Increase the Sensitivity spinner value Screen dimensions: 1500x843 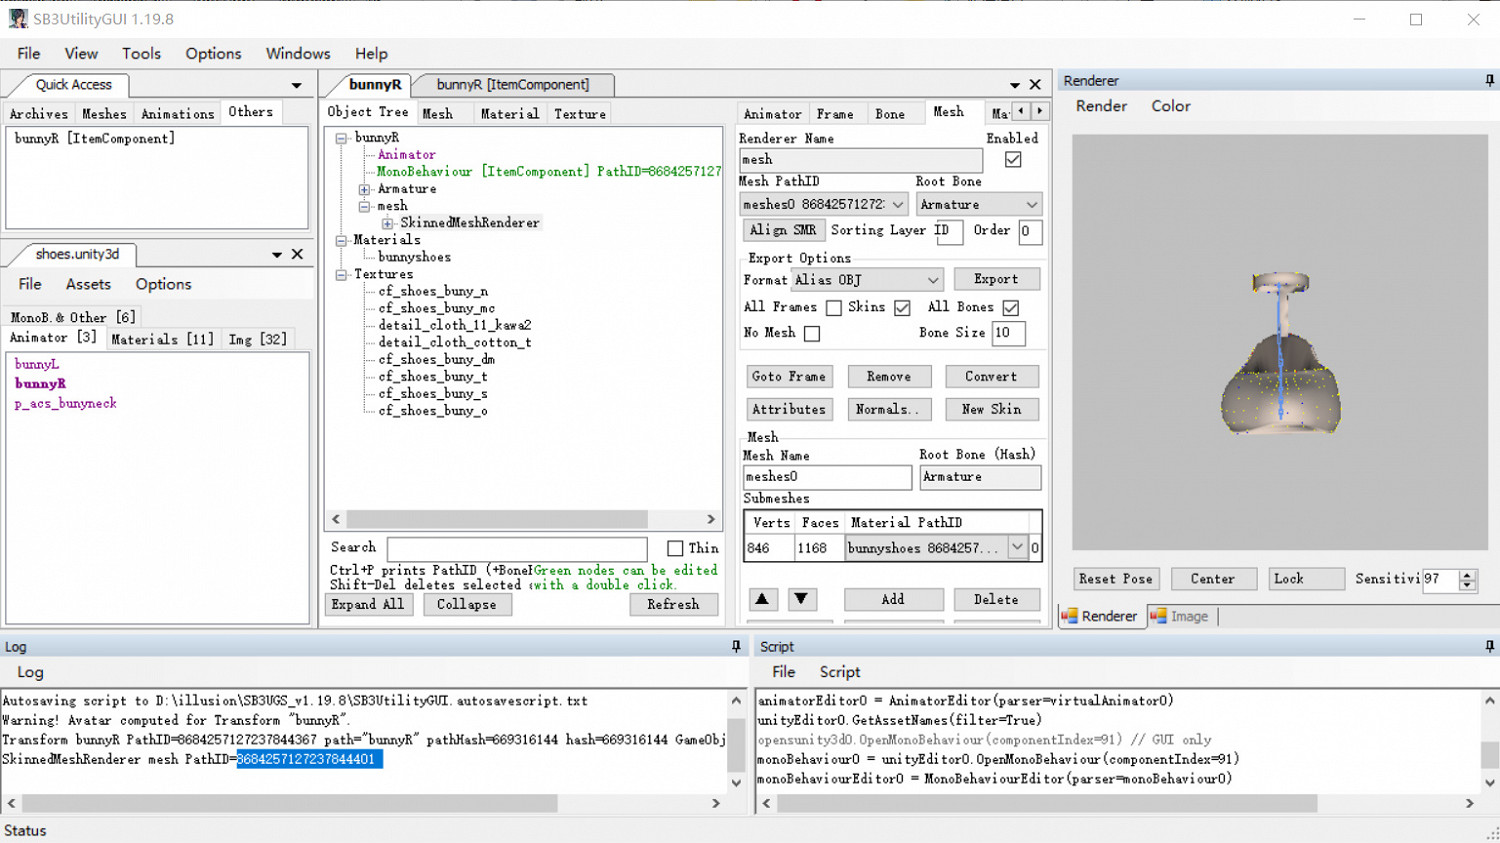(x=1467, y=574)
